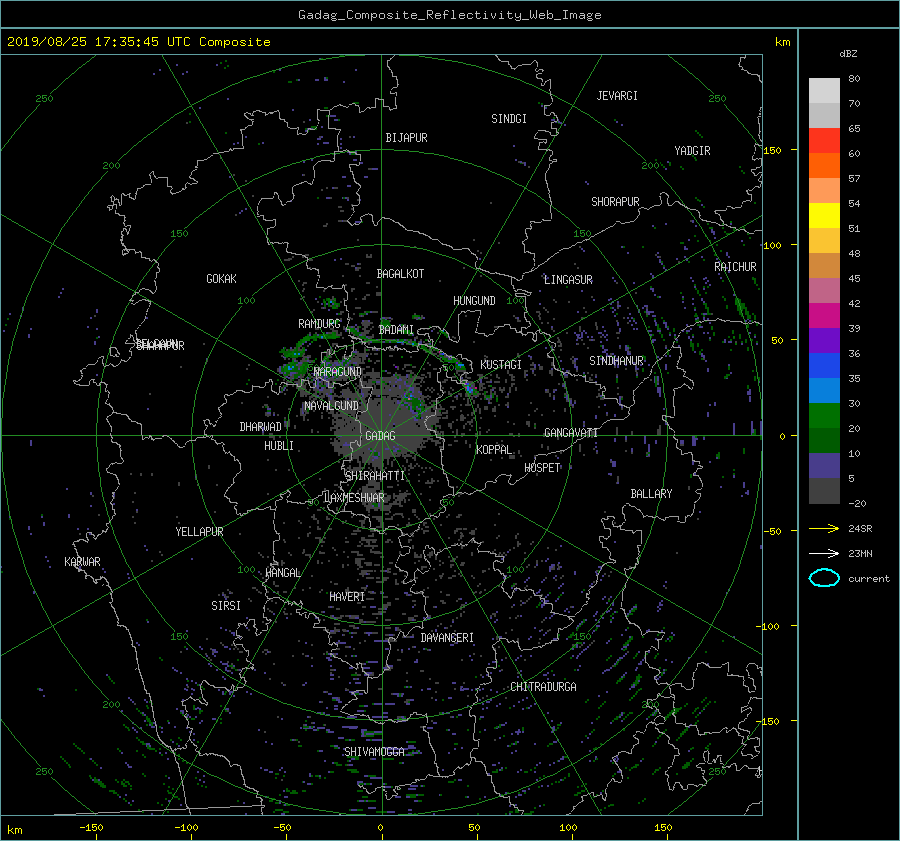This screenshot has width=900, height=841.
Task: Click the KUSTAGI city label
Action: click(501, 365)
